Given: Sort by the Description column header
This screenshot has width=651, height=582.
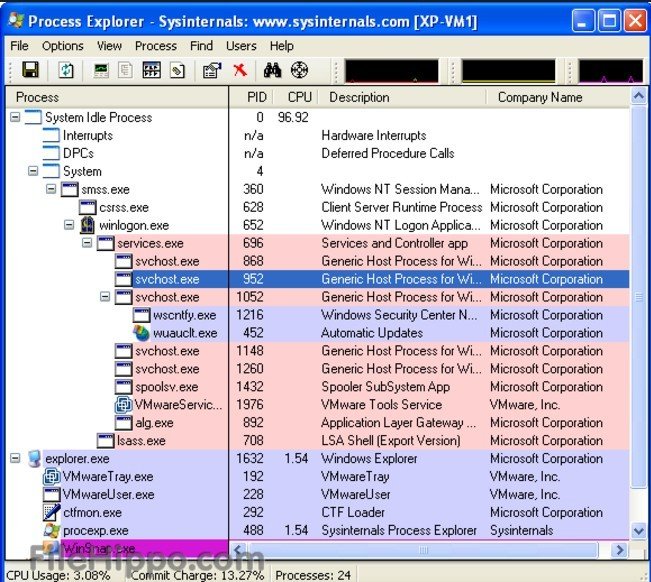Looking at the screenshot, I should pyautogui.click(x=401, y=97).
